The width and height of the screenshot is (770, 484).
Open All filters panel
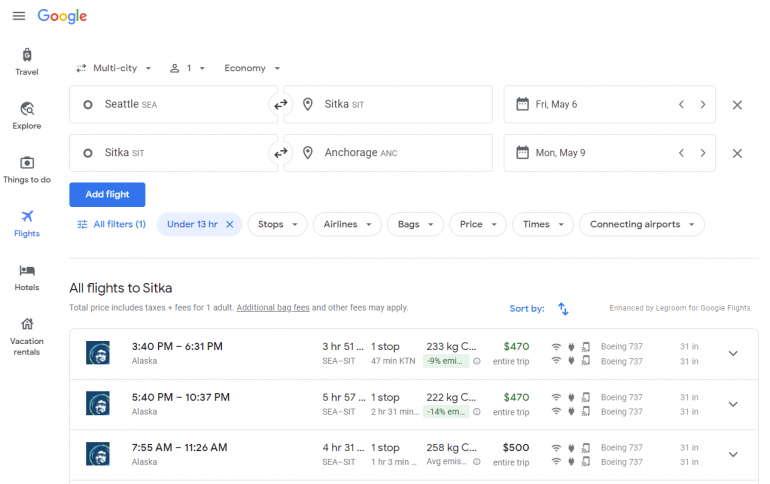click(x=111, y=224)
